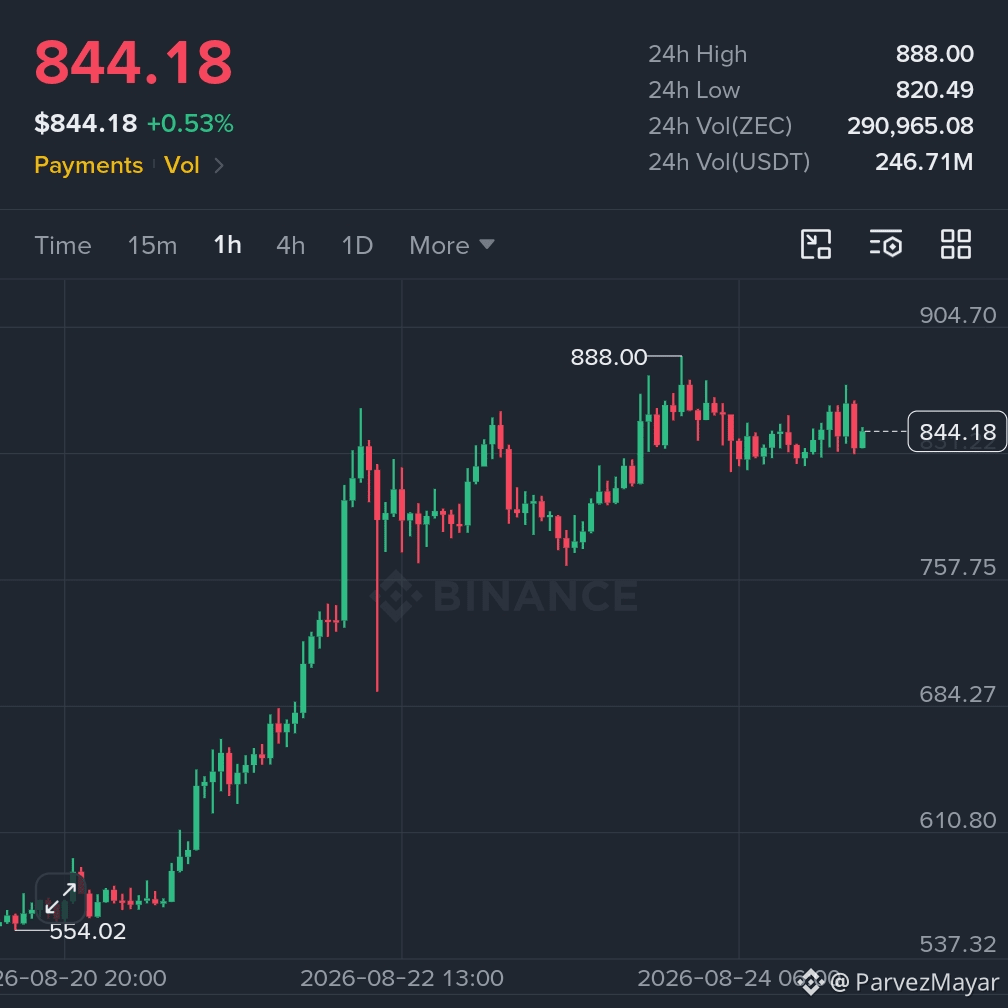The width and height of the screenshot is (1008, 1008).
Task: Click the 24h High label
Action: pos(698,54)
